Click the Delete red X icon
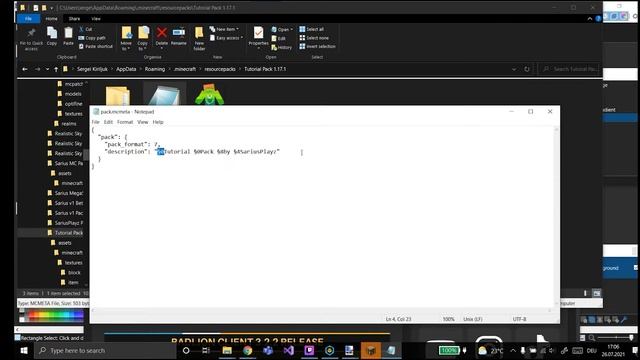Viewport: 640px width, 360px height. pyautogui.click(x=162, y=33)
